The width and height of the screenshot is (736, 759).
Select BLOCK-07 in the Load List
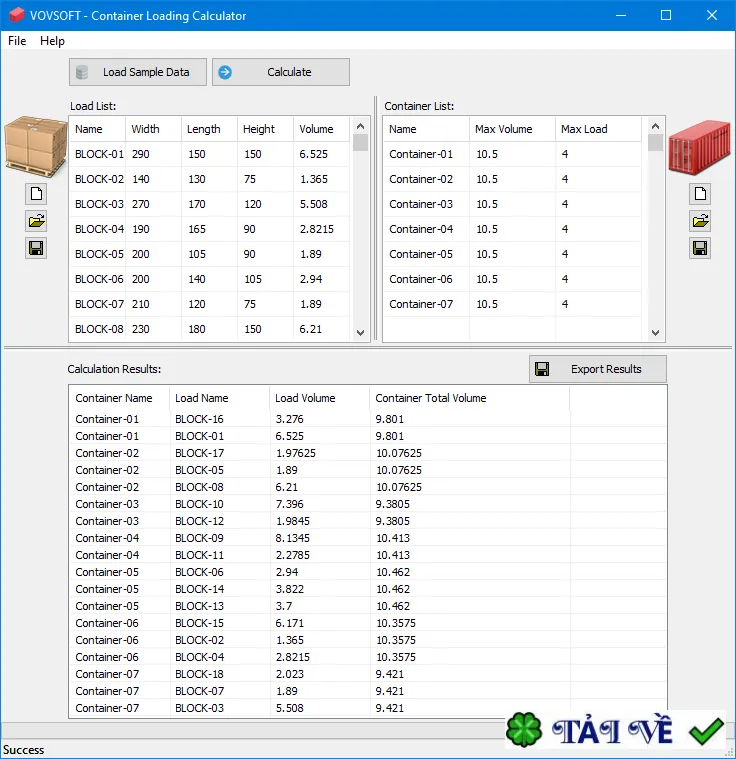[x=210, y=304]
